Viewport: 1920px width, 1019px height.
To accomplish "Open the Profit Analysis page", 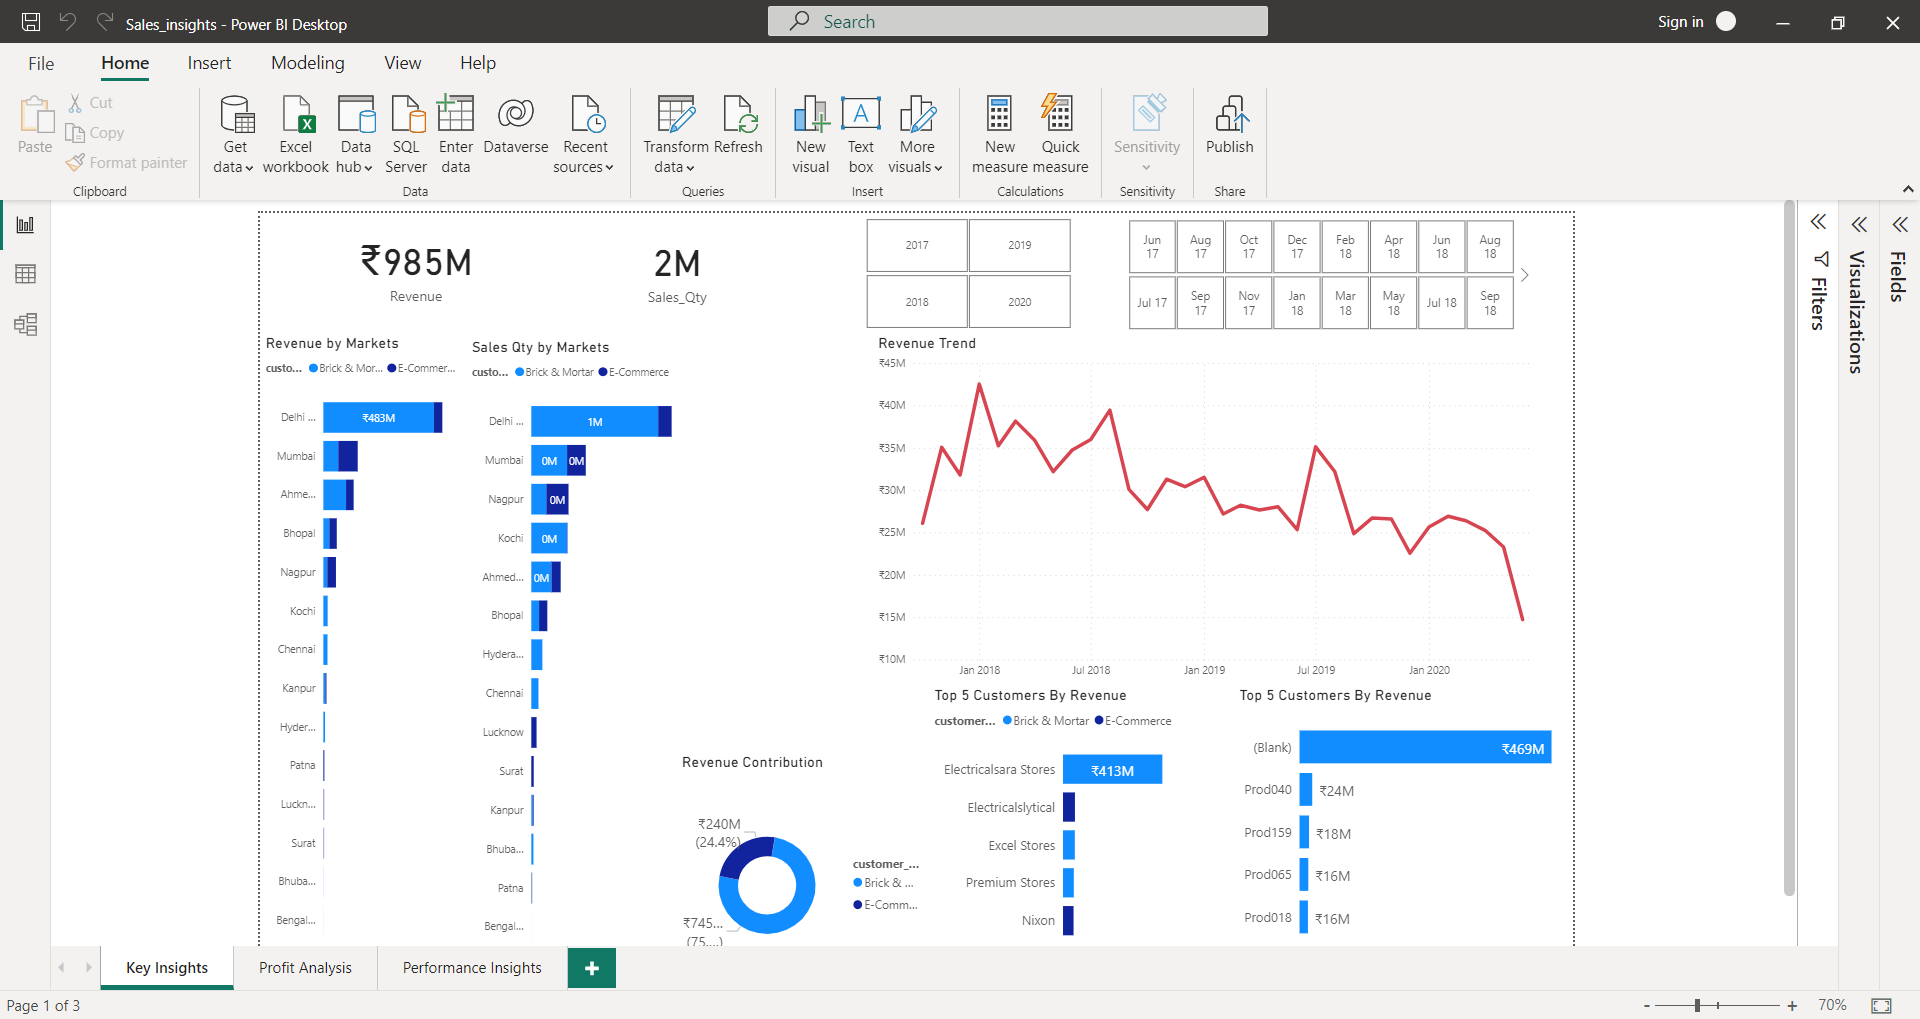I will click(x=305, y=967).
